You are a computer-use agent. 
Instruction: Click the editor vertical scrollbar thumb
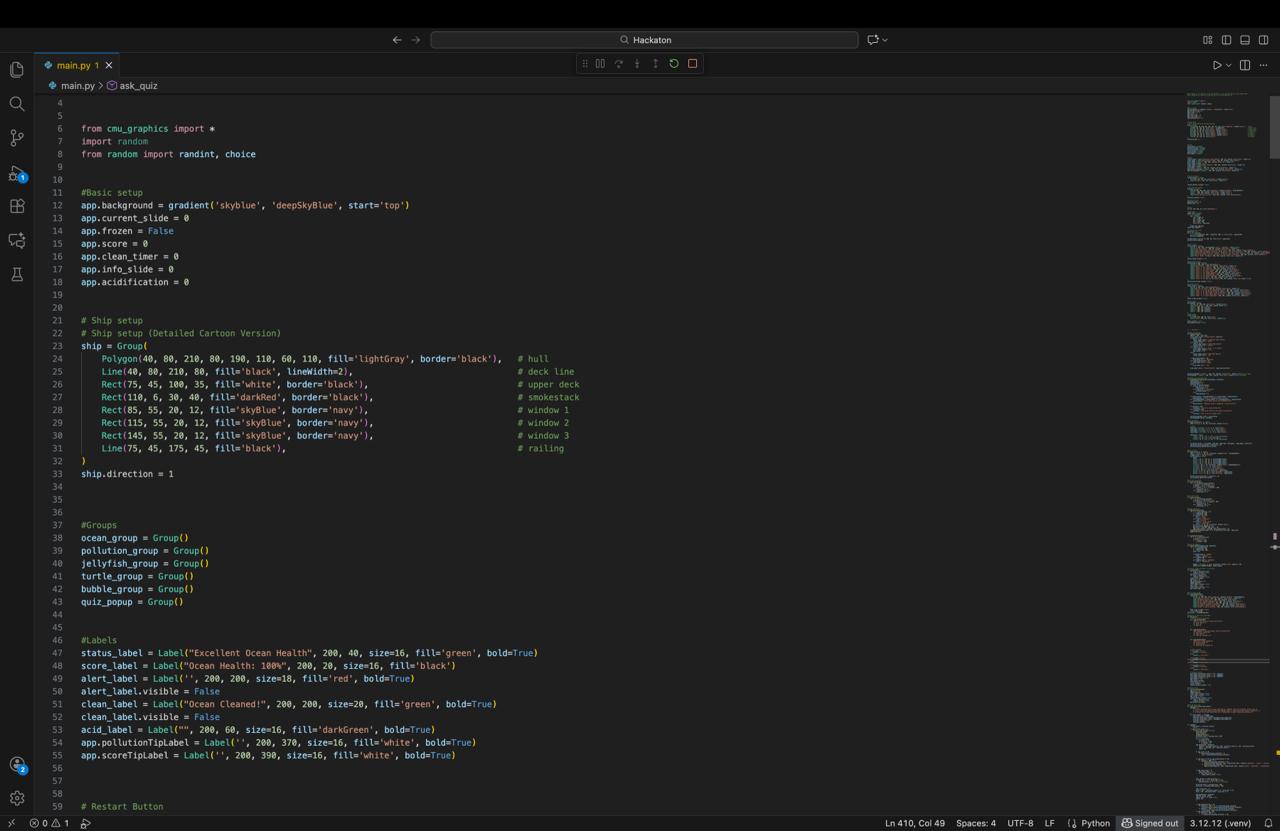click(1275, 126)
